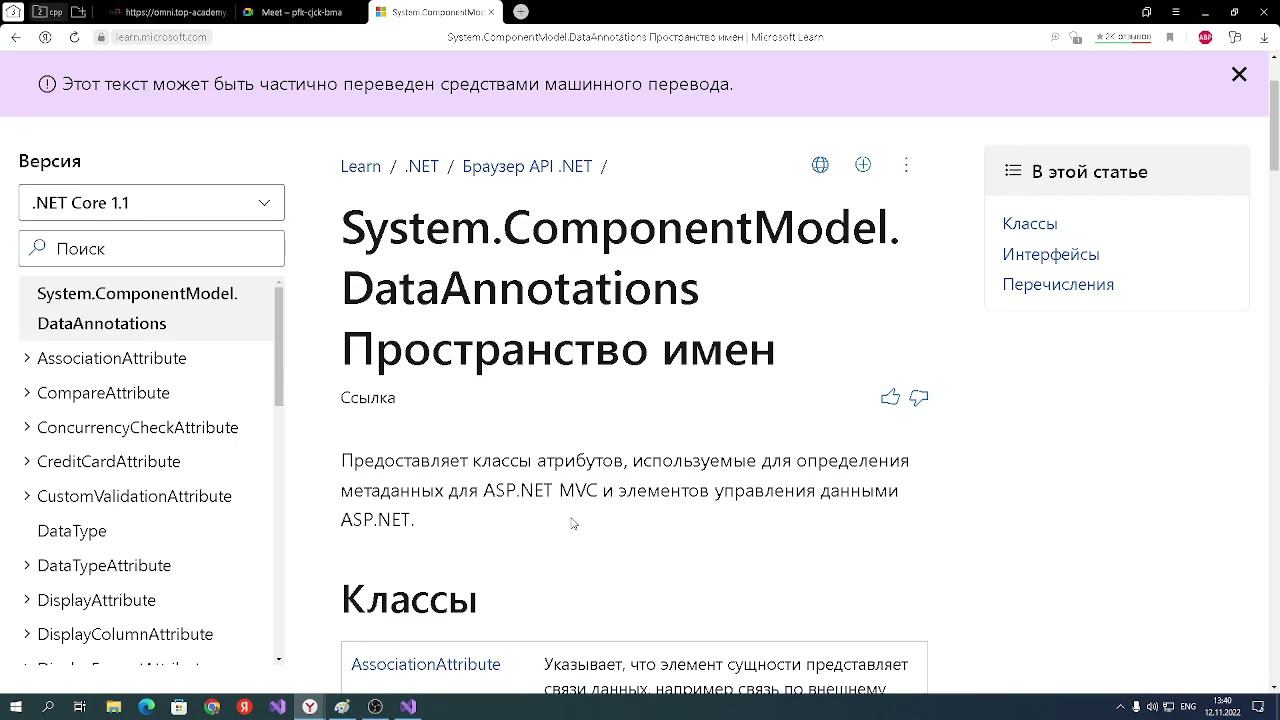The image size is (1280, 720).
Task: Show hidden system tray icons
Action: pyautogui.click(x=1120, y=707)
